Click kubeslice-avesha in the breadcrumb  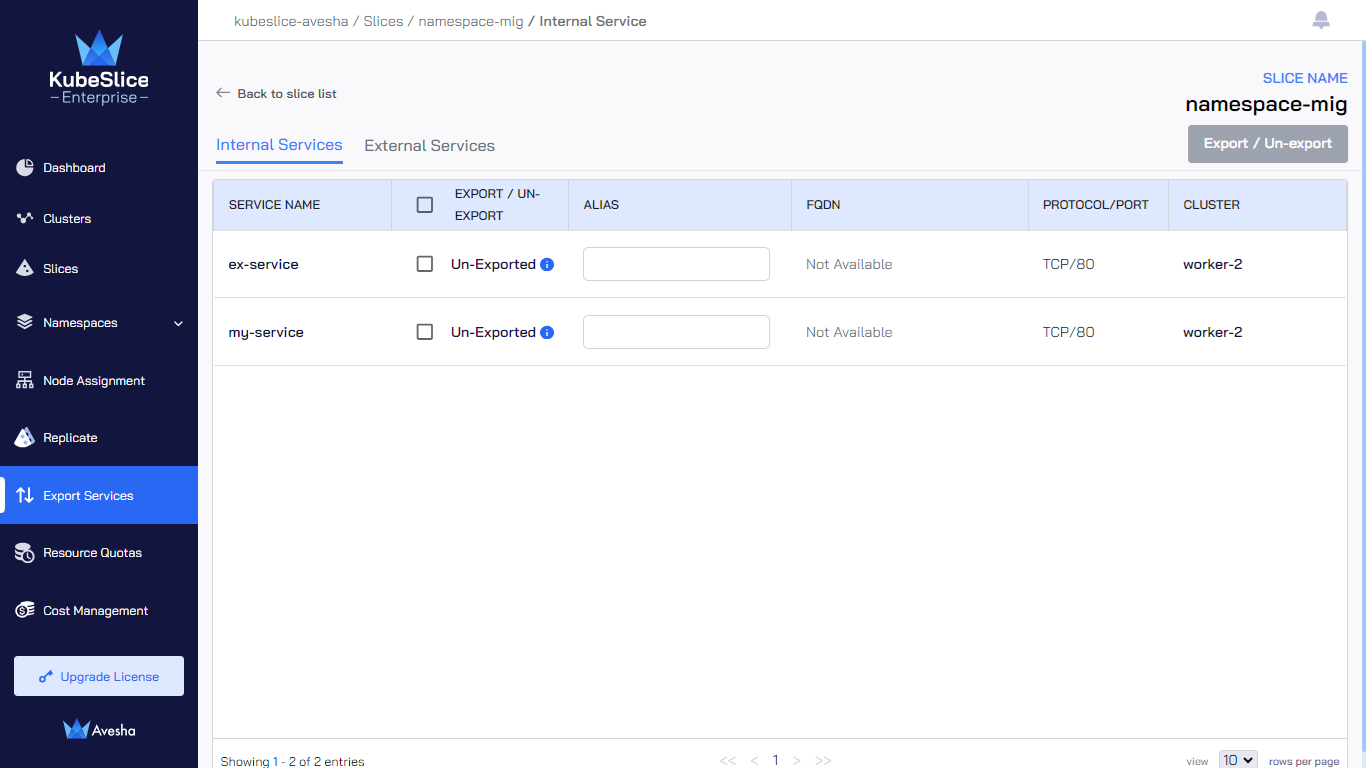pos(291,21)
